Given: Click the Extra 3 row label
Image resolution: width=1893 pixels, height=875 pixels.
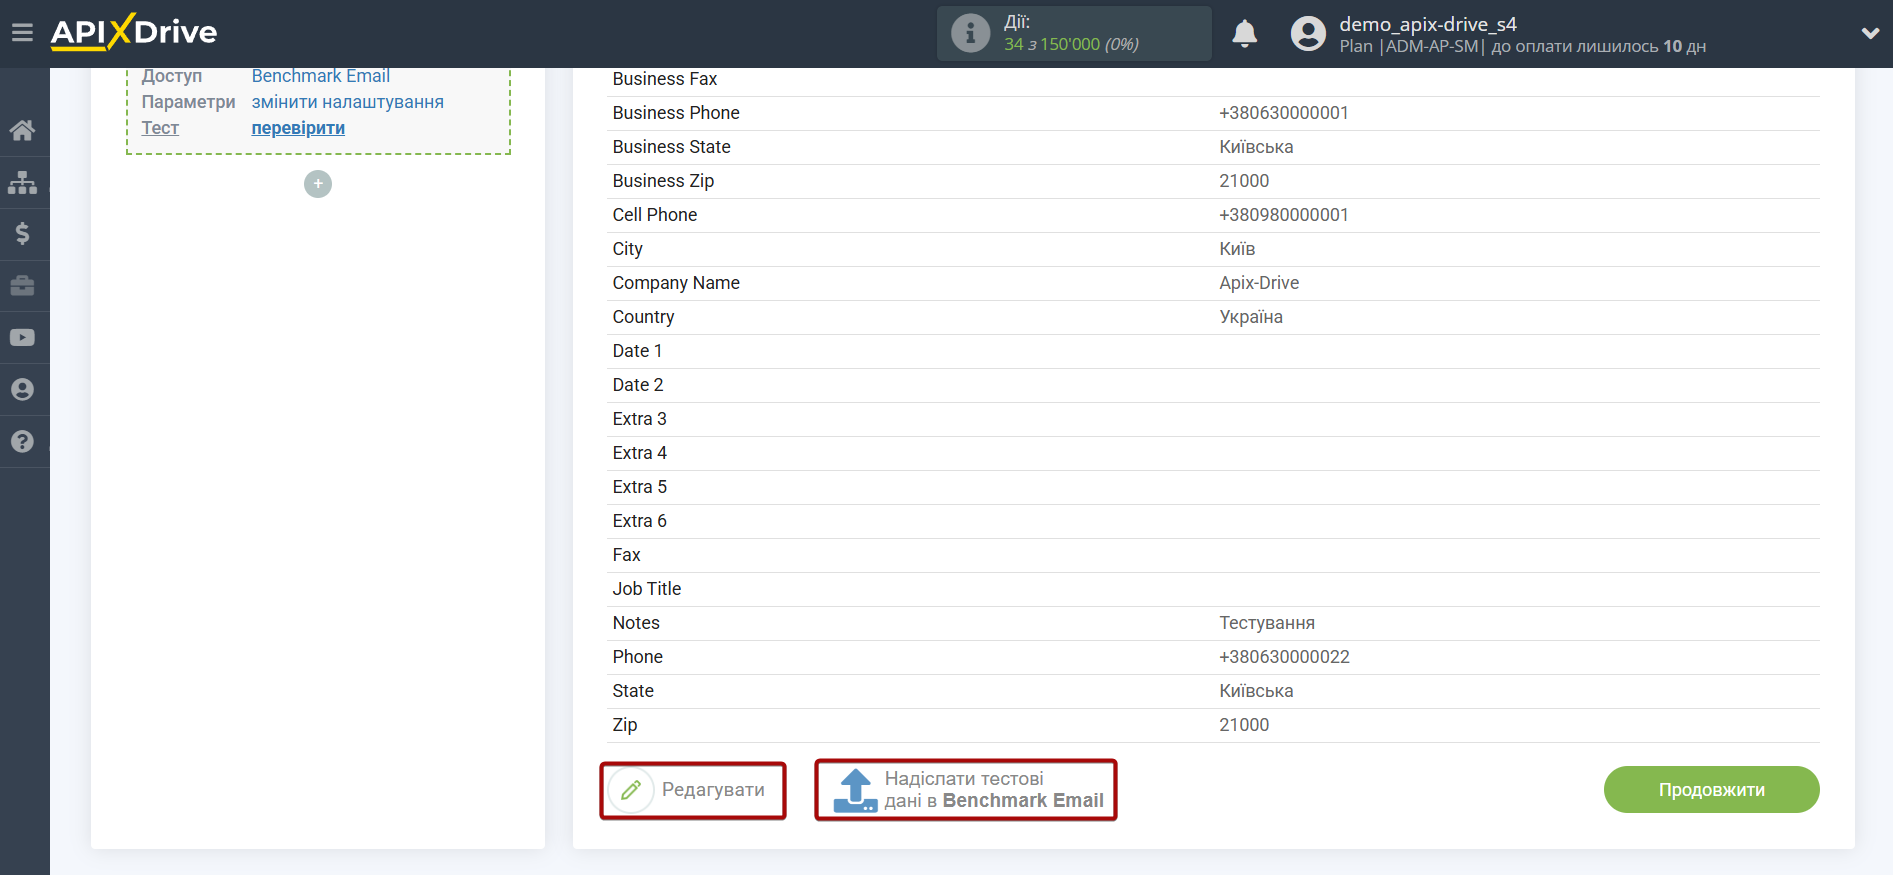Looking at the screenshot, I should [x=640, y=419].
